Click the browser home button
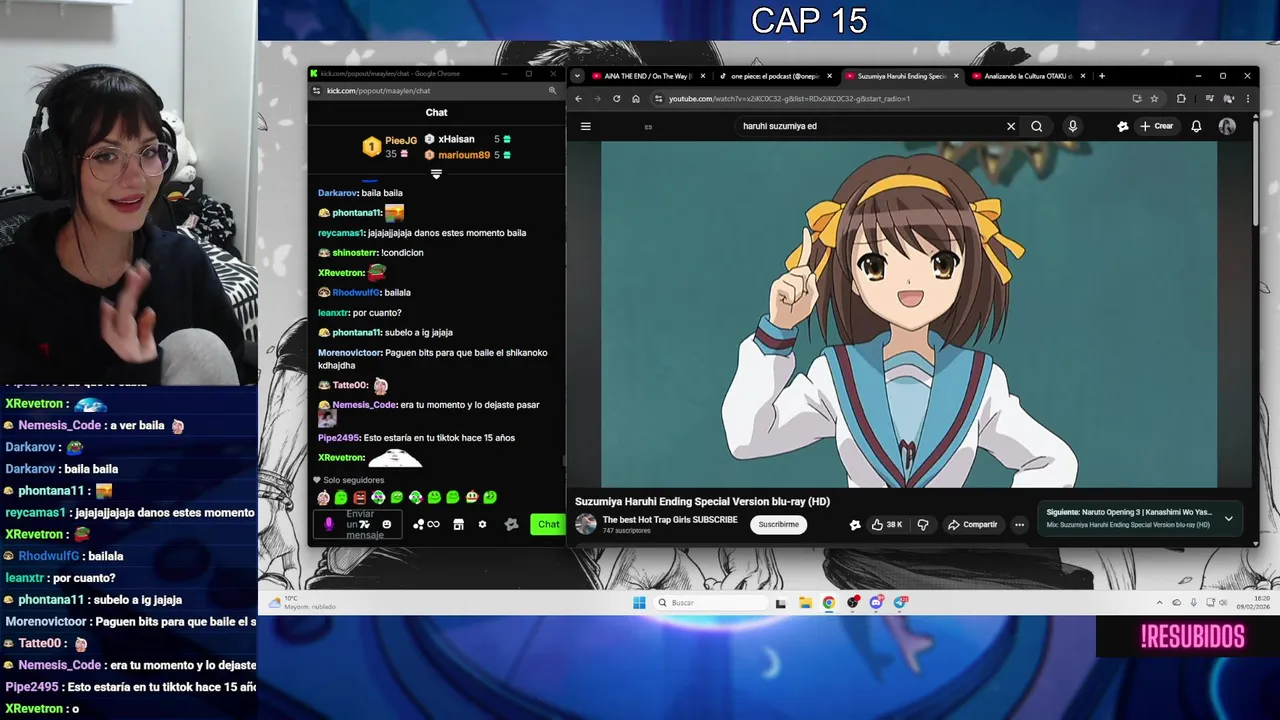 635,99
